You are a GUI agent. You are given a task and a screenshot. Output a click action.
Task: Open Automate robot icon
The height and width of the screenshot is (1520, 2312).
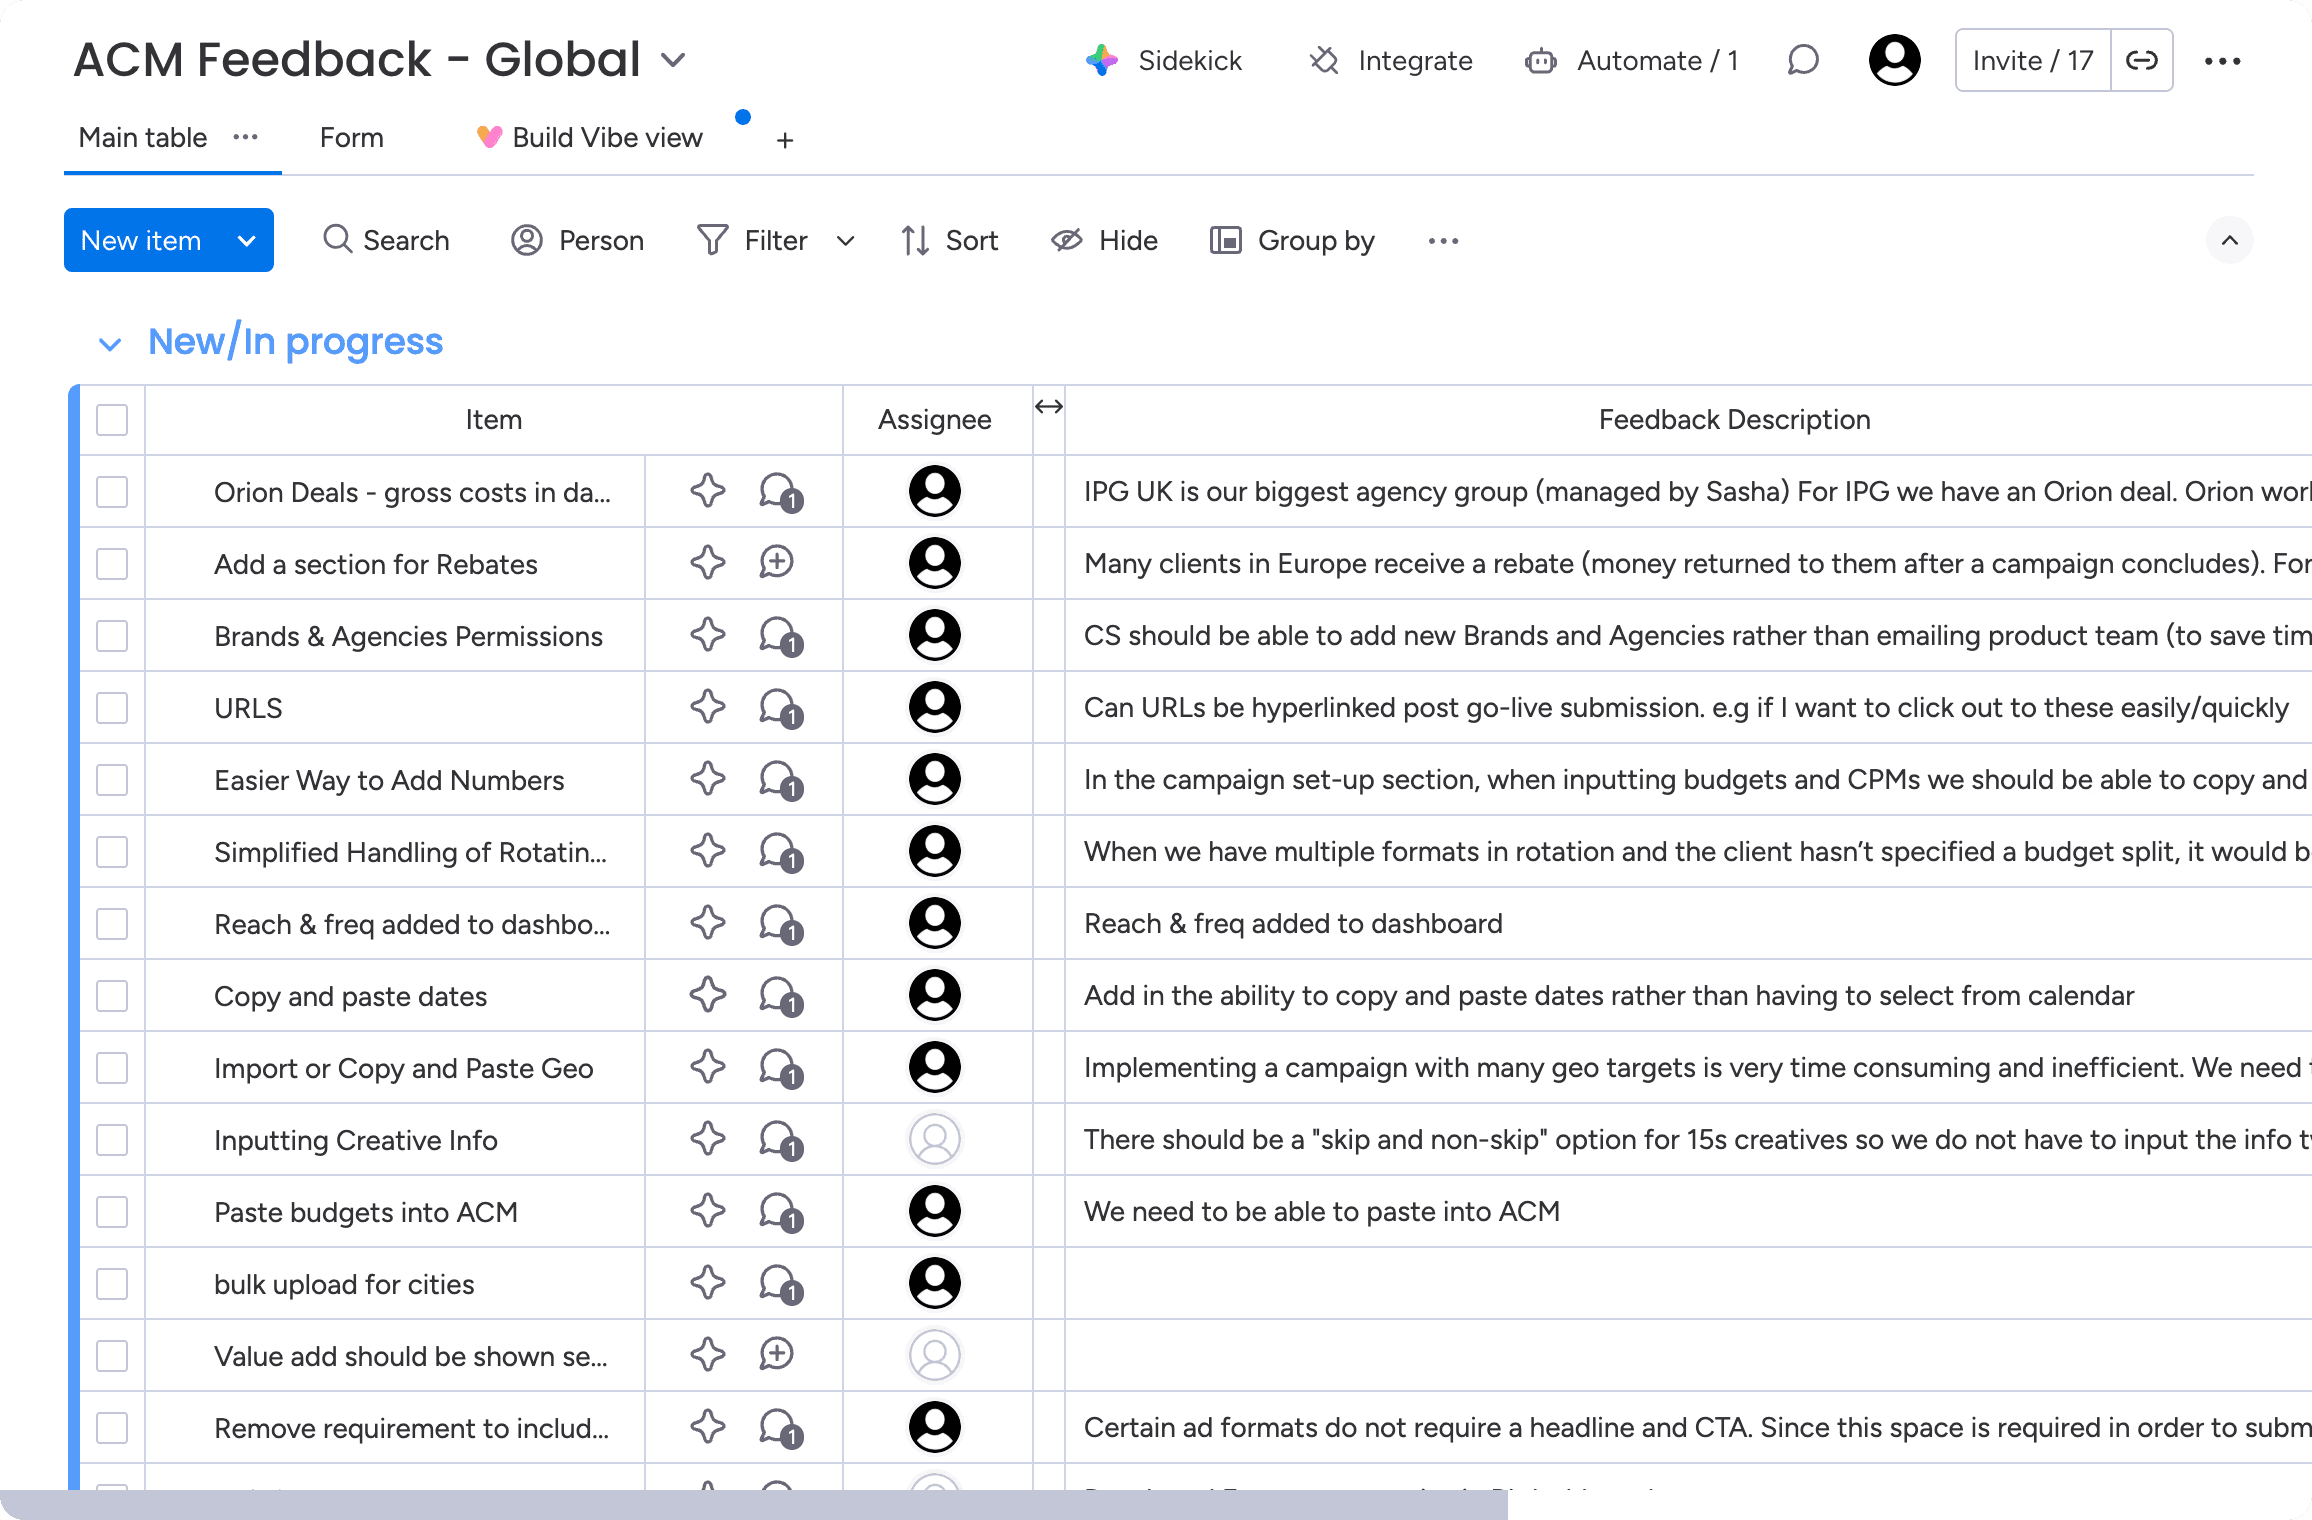(1540, 61)
